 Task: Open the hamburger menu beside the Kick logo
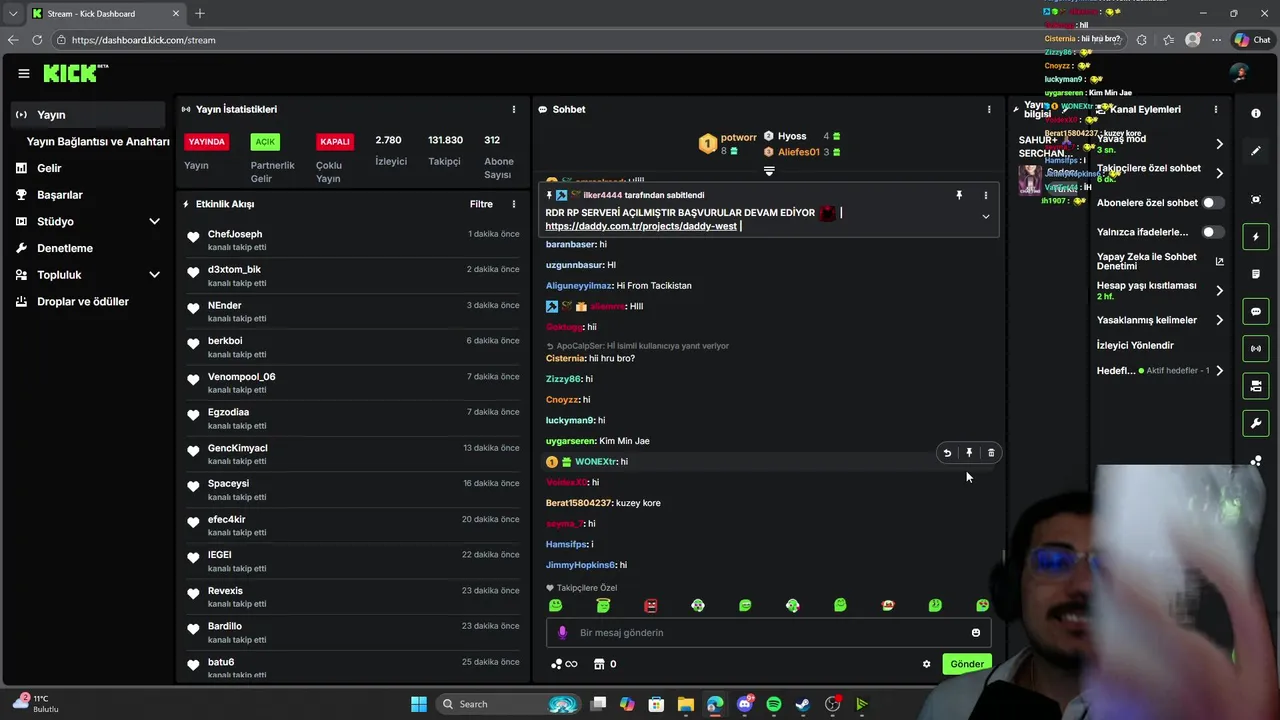pos(23,73)
